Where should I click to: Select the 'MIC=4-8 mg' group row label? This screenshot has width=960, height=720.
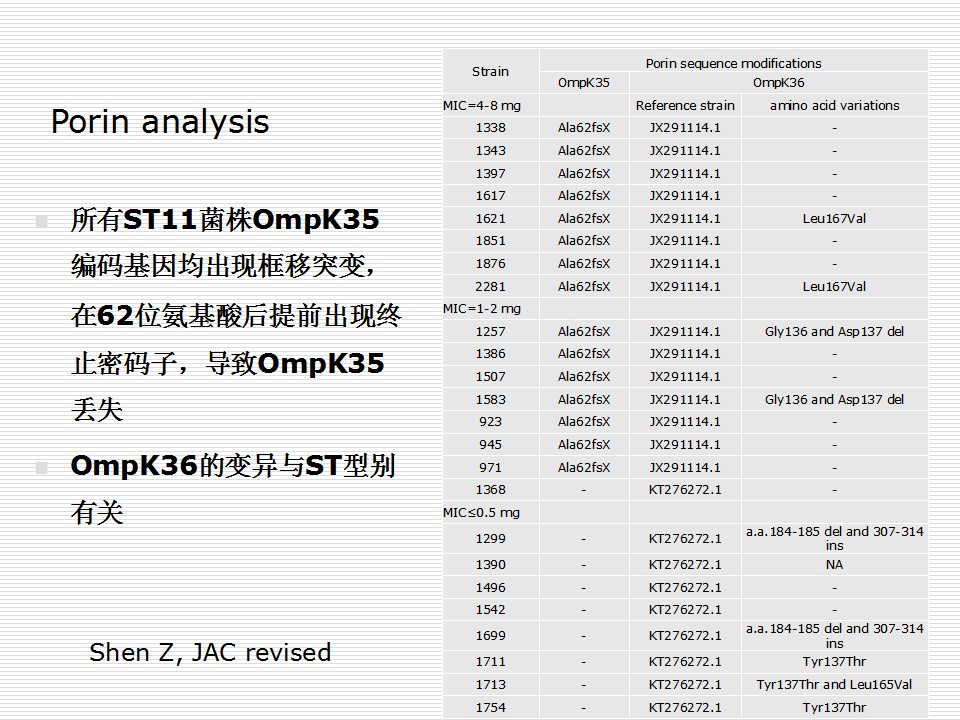(x=482, y=105)
